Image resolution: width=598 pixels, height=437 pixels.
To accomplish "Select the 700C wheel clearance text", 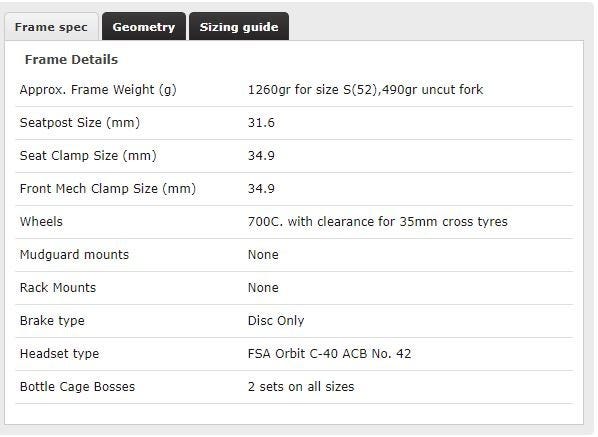I will coord(378,222).
